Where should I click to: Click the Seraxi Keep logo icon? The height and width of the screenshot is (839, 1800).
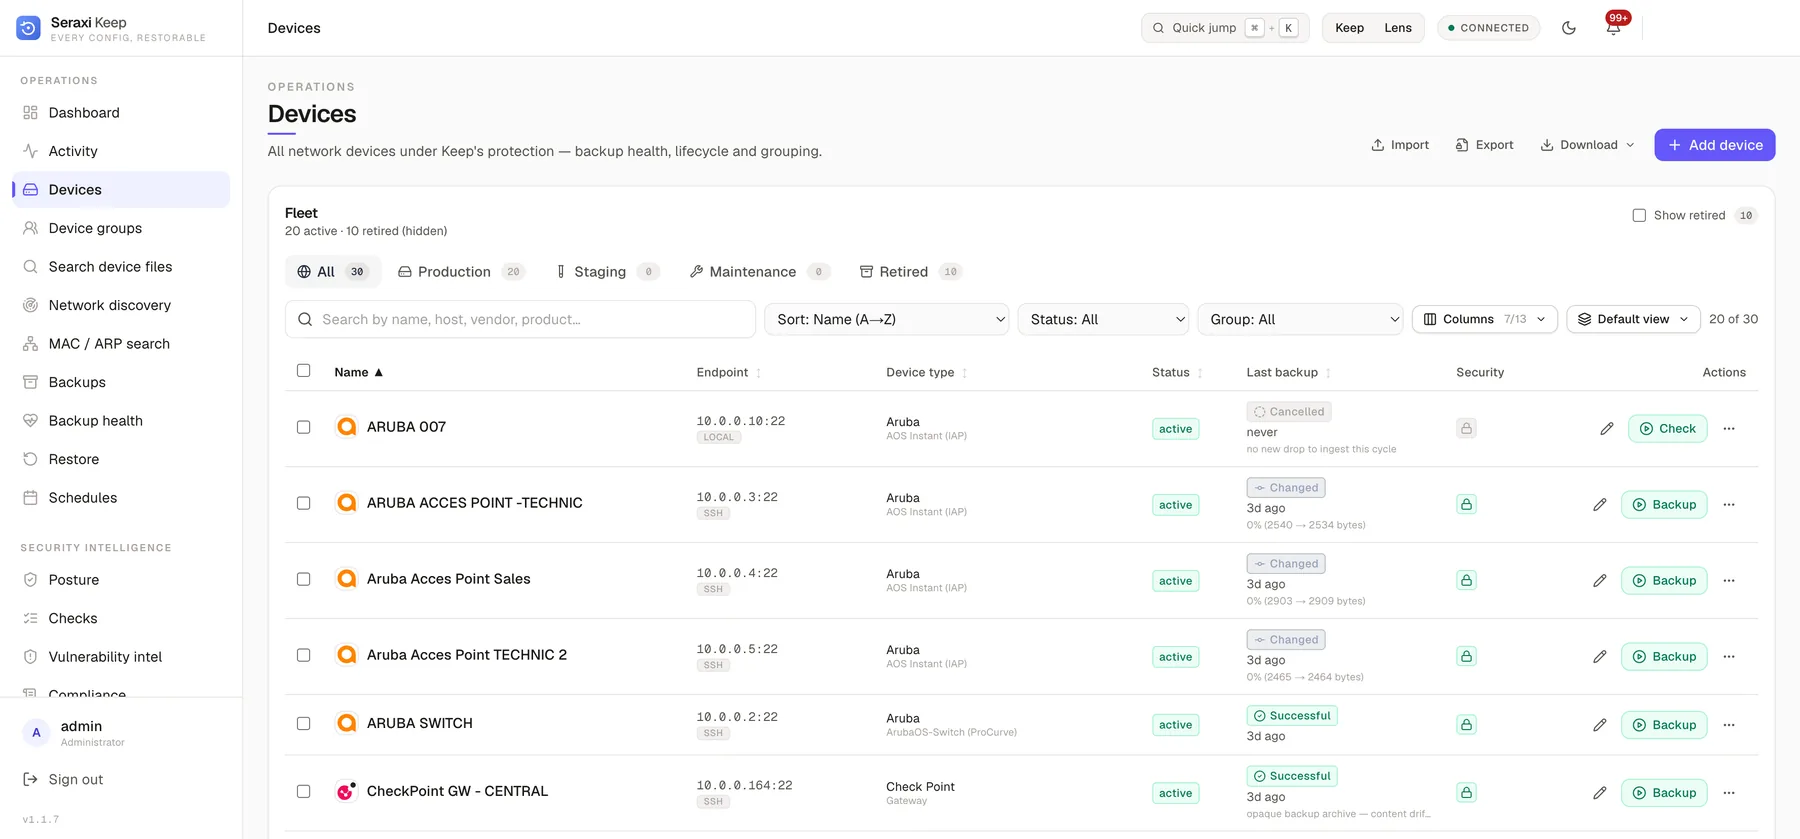[x=29, y=28]
